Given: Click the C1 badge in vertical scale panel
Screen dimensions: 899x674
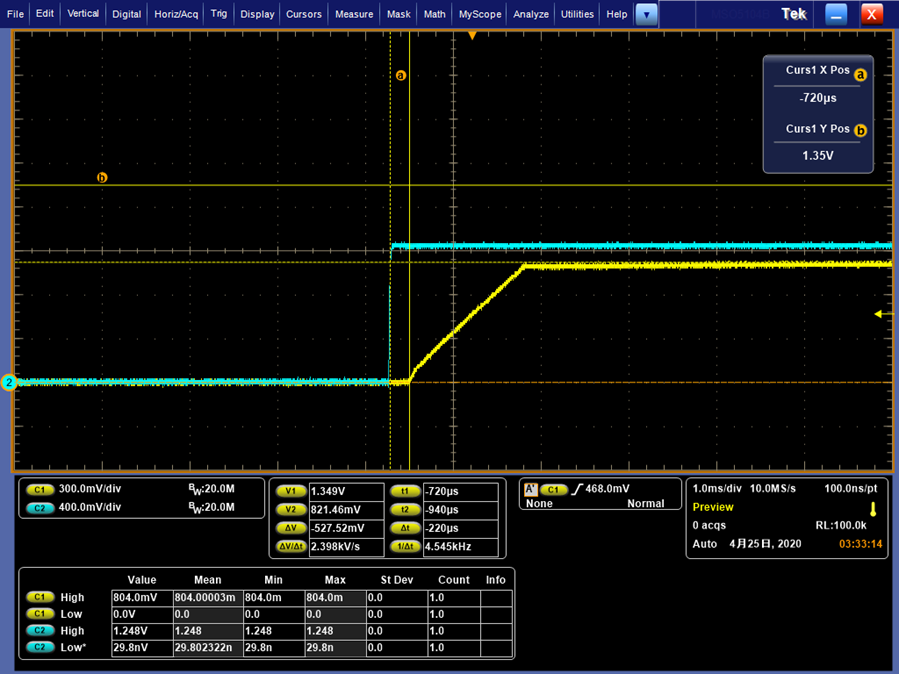Looking at the screenshot, I should (40, 489).
